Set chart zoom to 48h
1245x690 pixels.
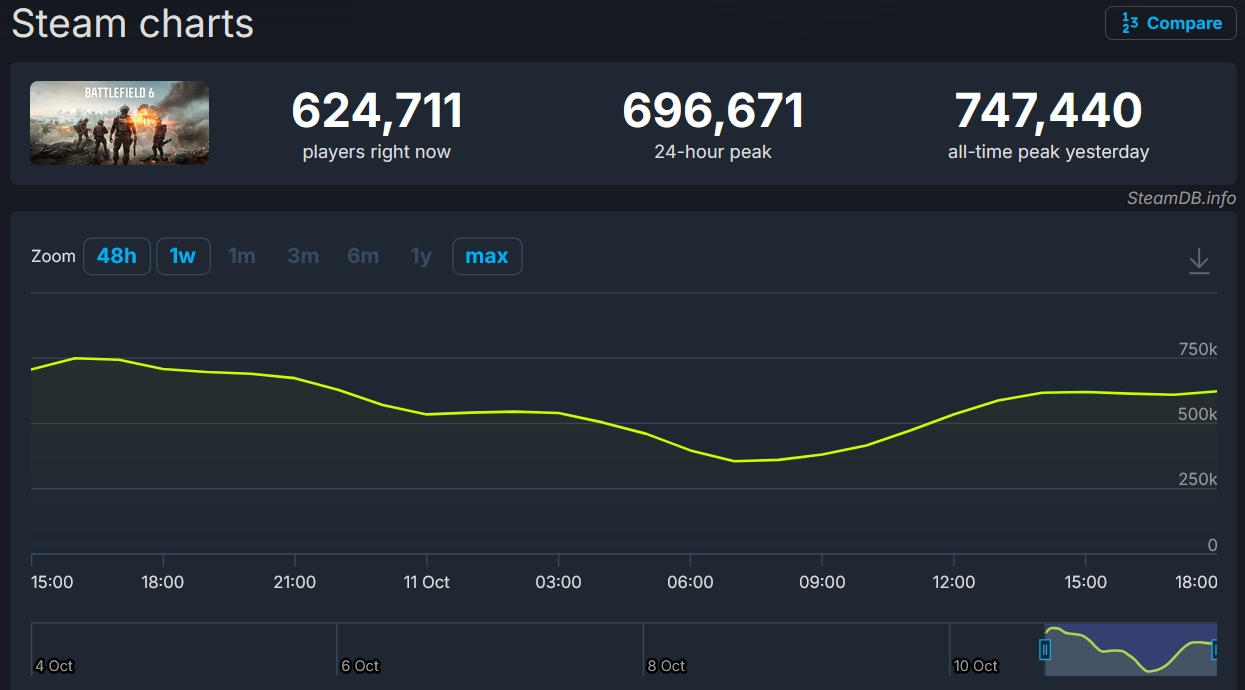(116, 256)
